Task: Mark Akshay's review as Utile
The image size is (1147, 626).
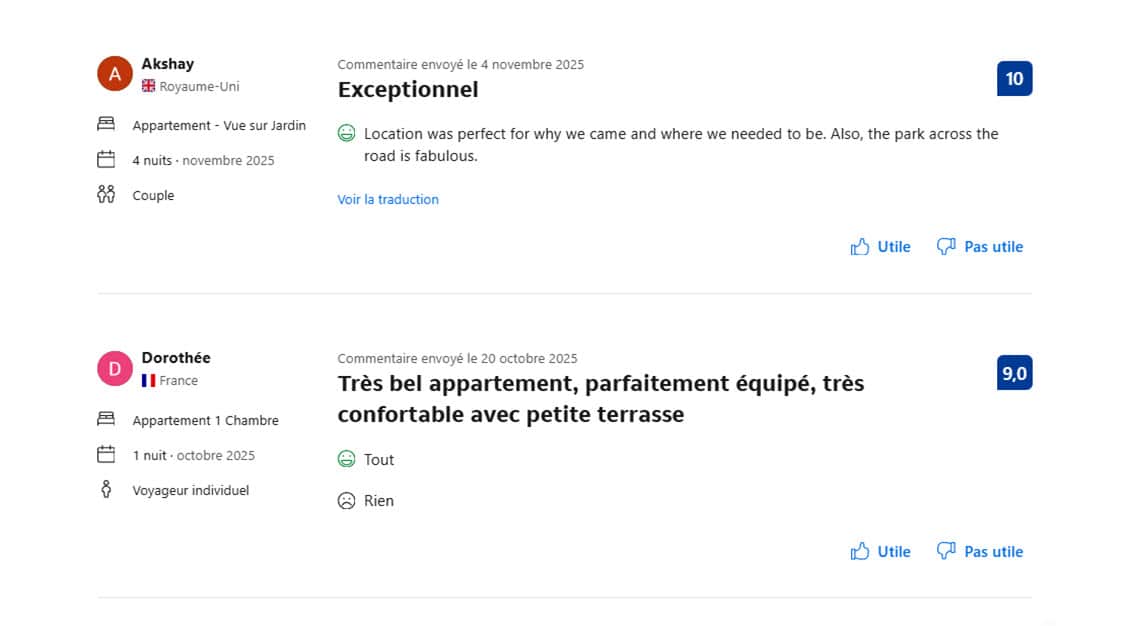Action: click(880, 247)
